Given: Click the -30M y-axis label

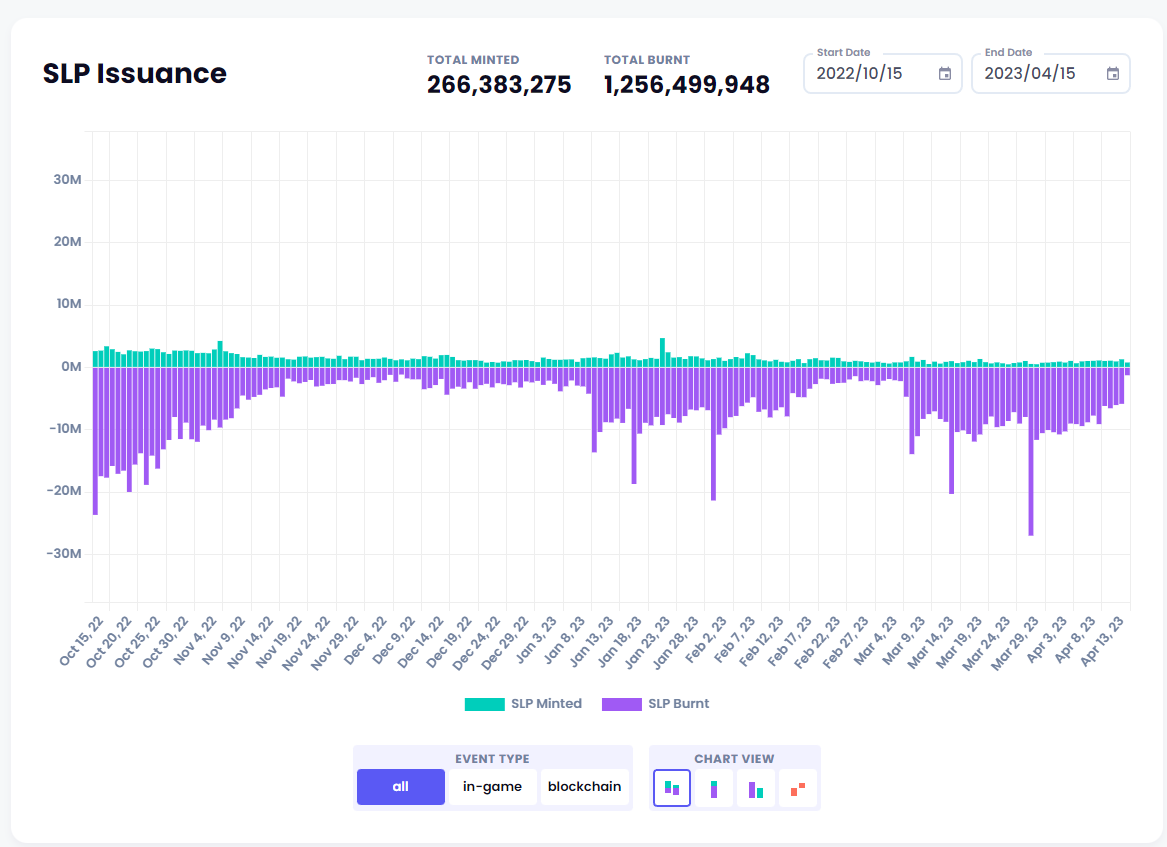Looking at the screenshot, I should [64, 554].
